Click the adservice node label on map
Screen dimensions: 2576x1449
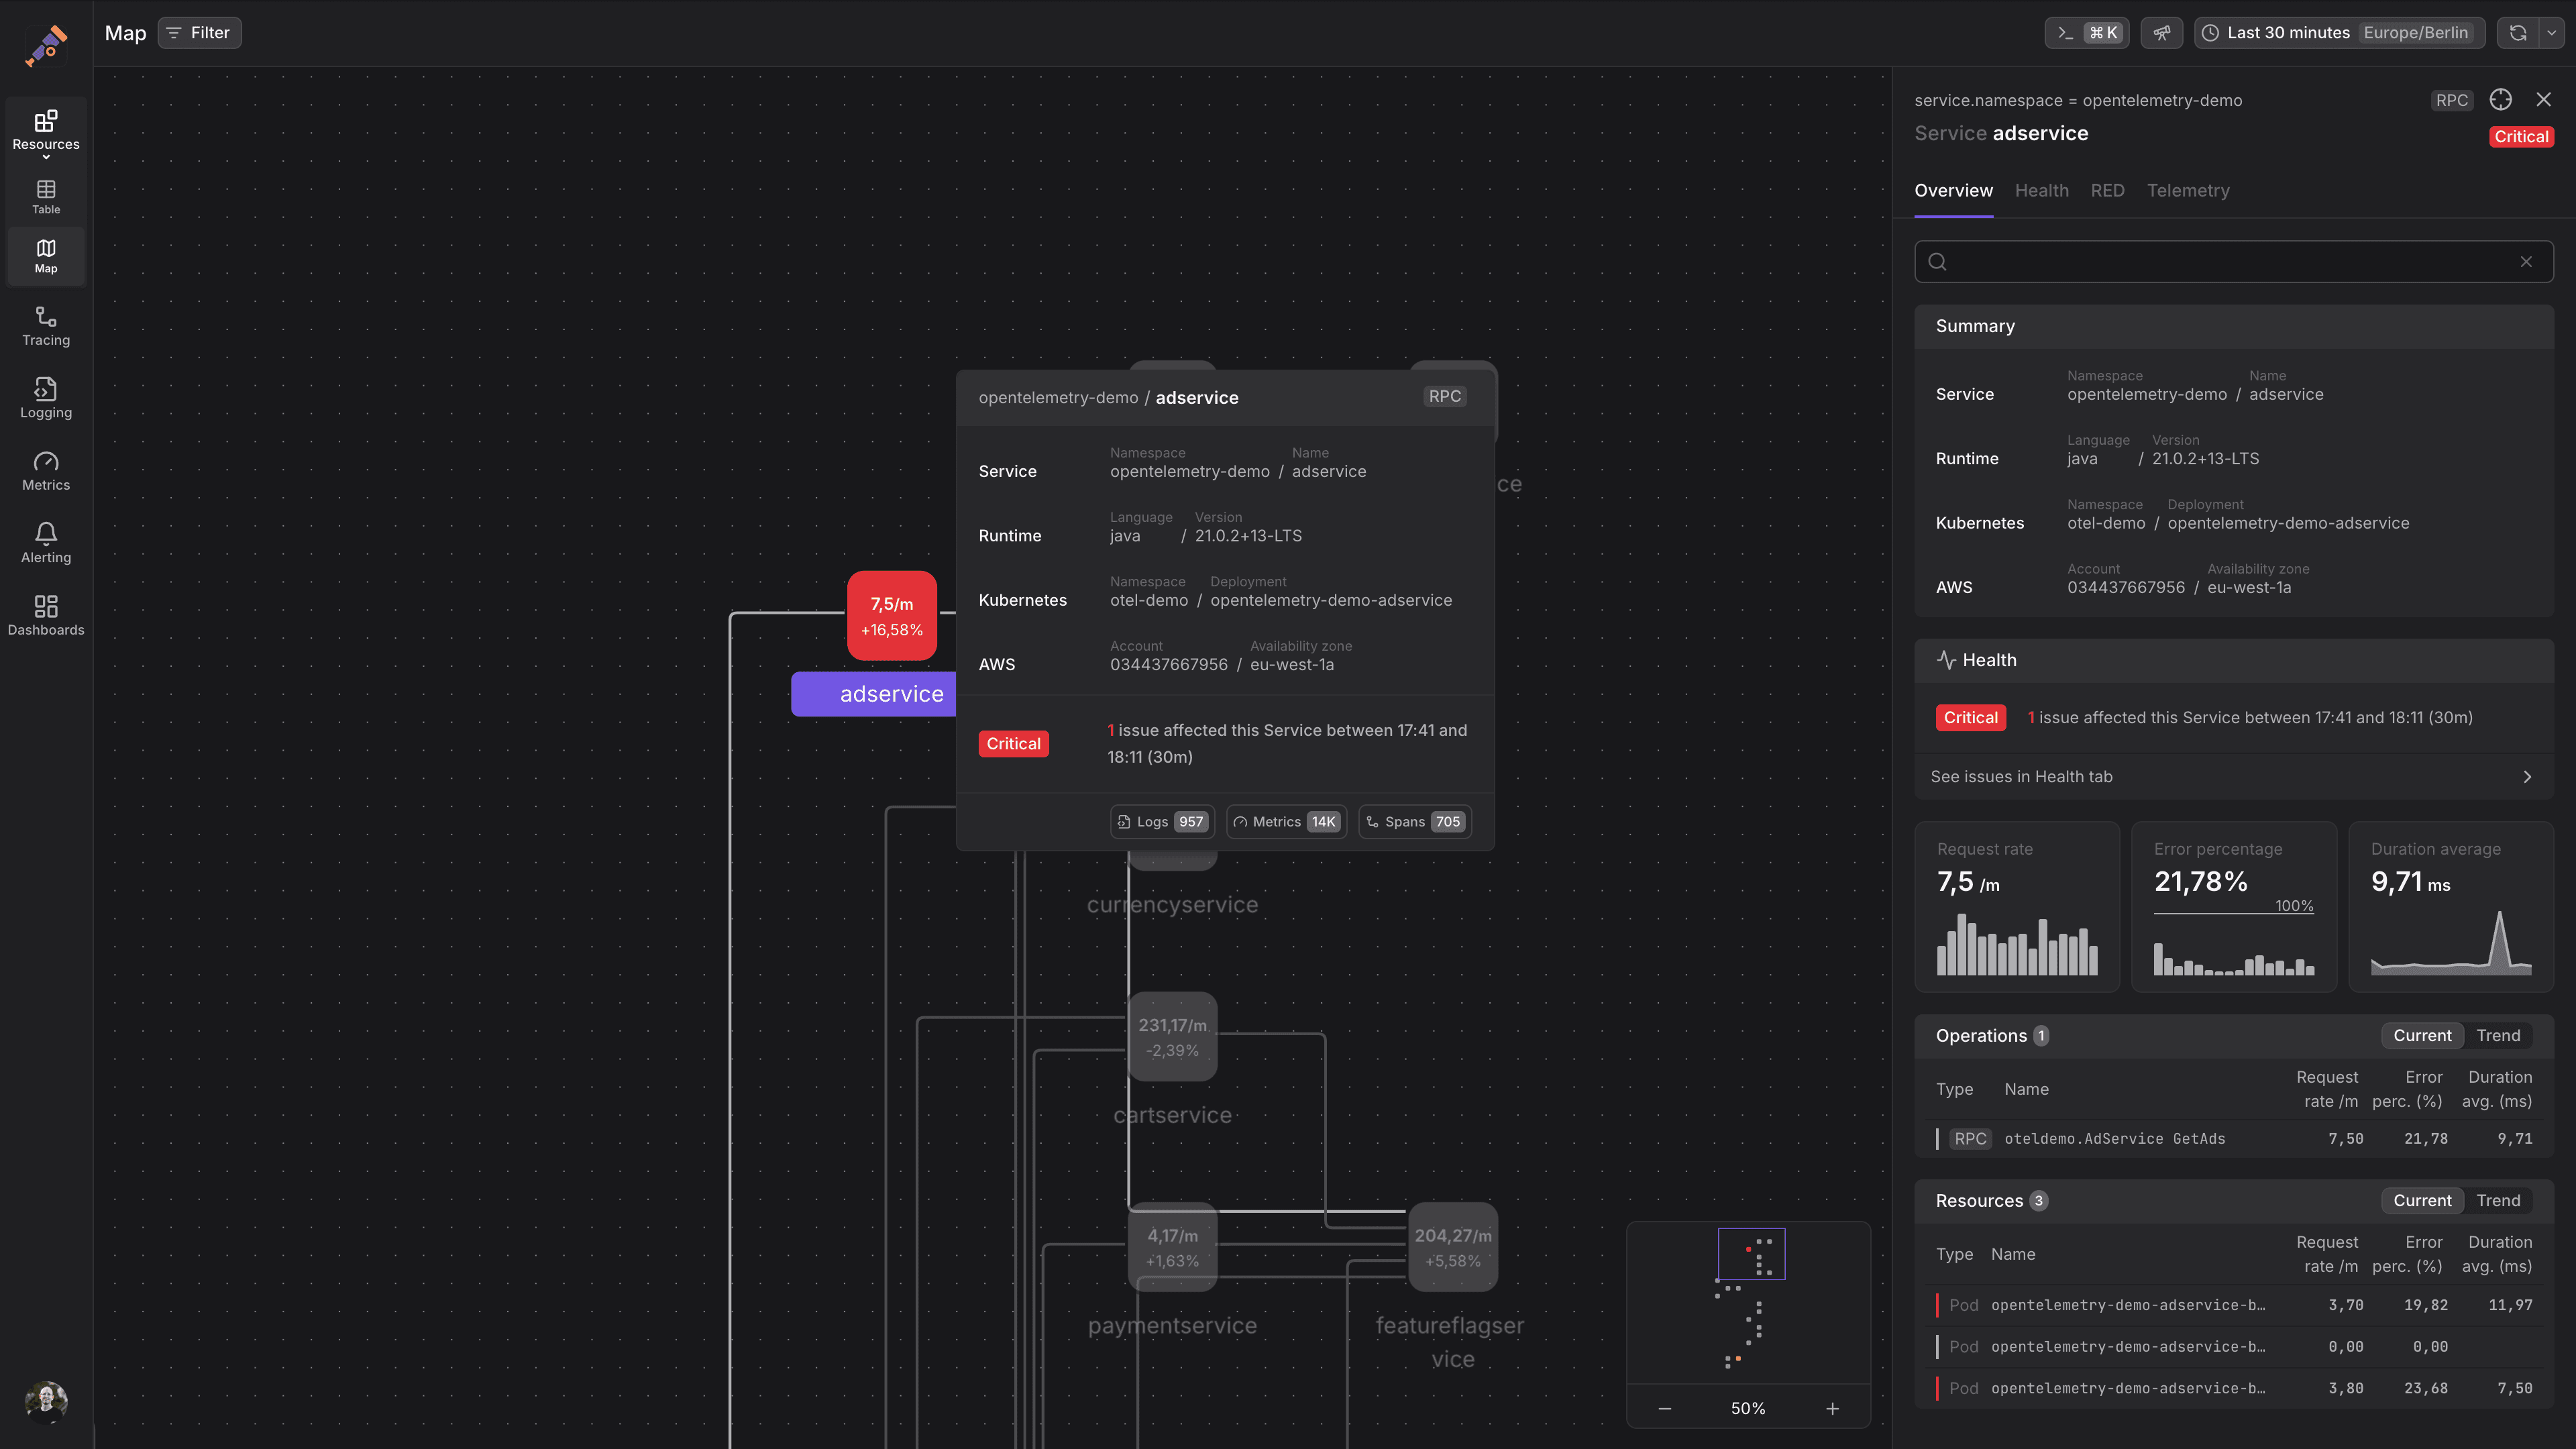[x=873, y=694]
